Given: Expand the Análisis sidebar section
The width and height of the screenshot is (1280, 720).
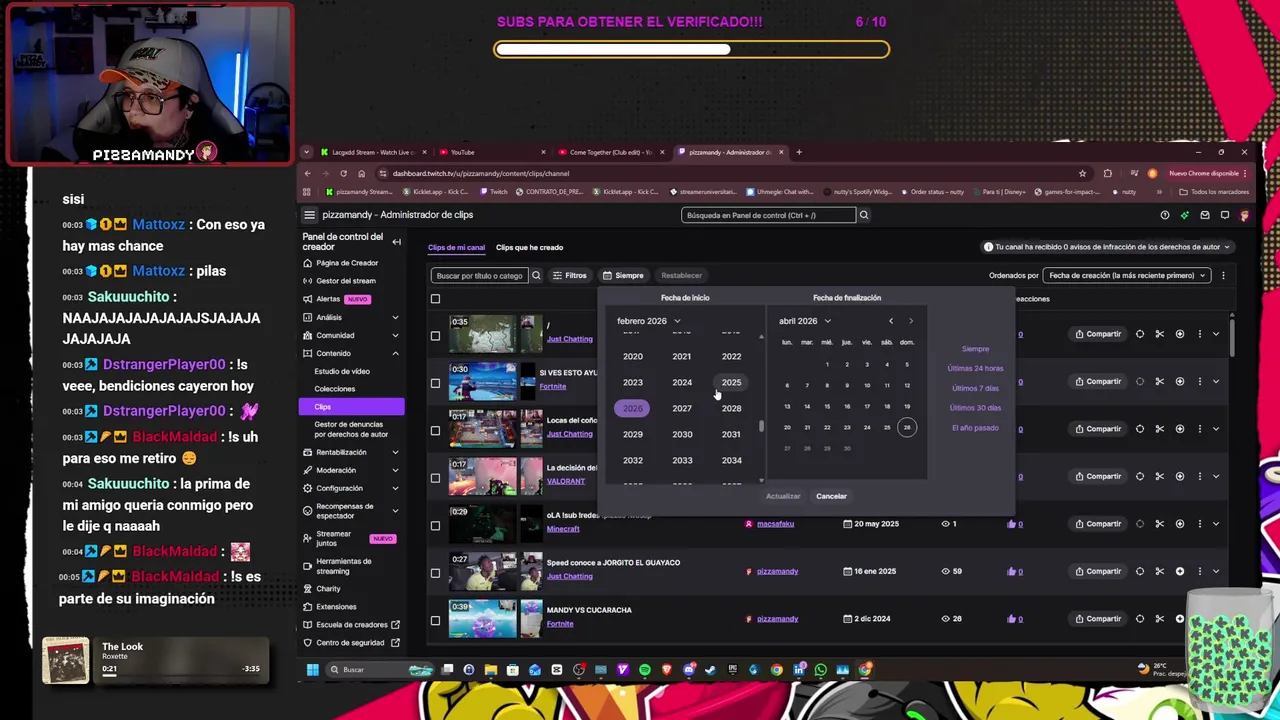Looking at the screenshot, I should click(395, 318).
